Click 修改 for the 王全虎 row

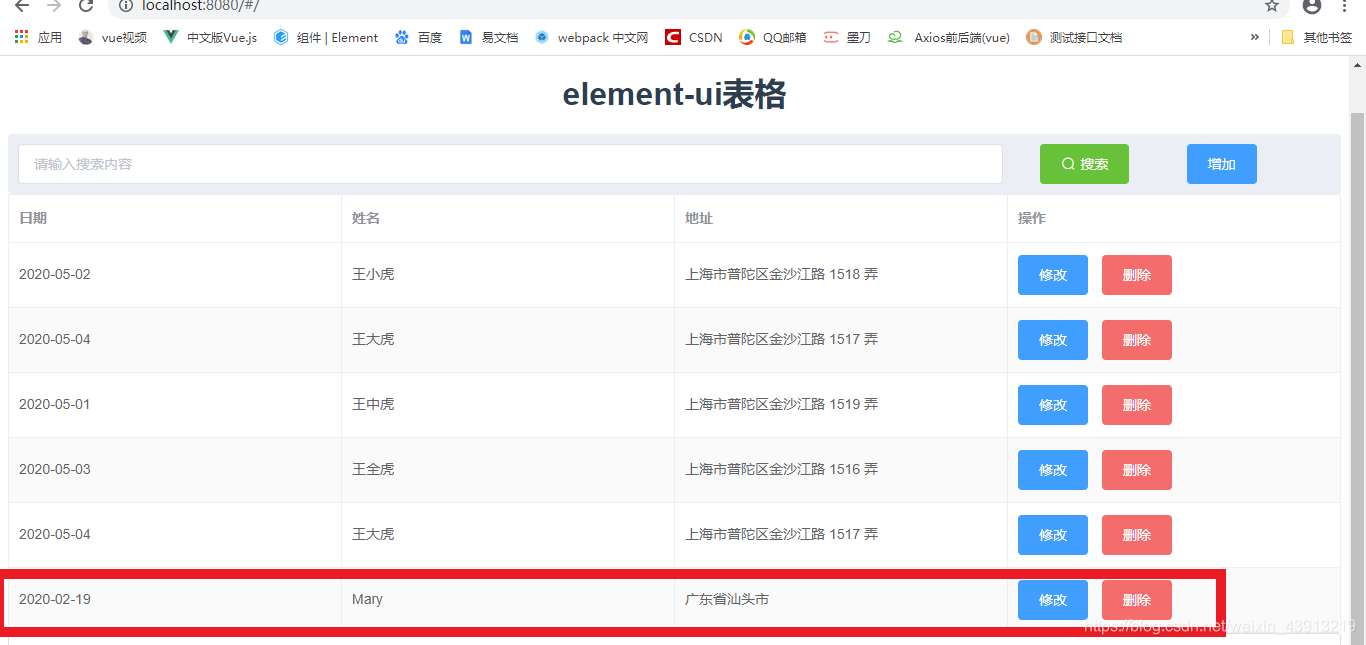(x=1053, y=470)
